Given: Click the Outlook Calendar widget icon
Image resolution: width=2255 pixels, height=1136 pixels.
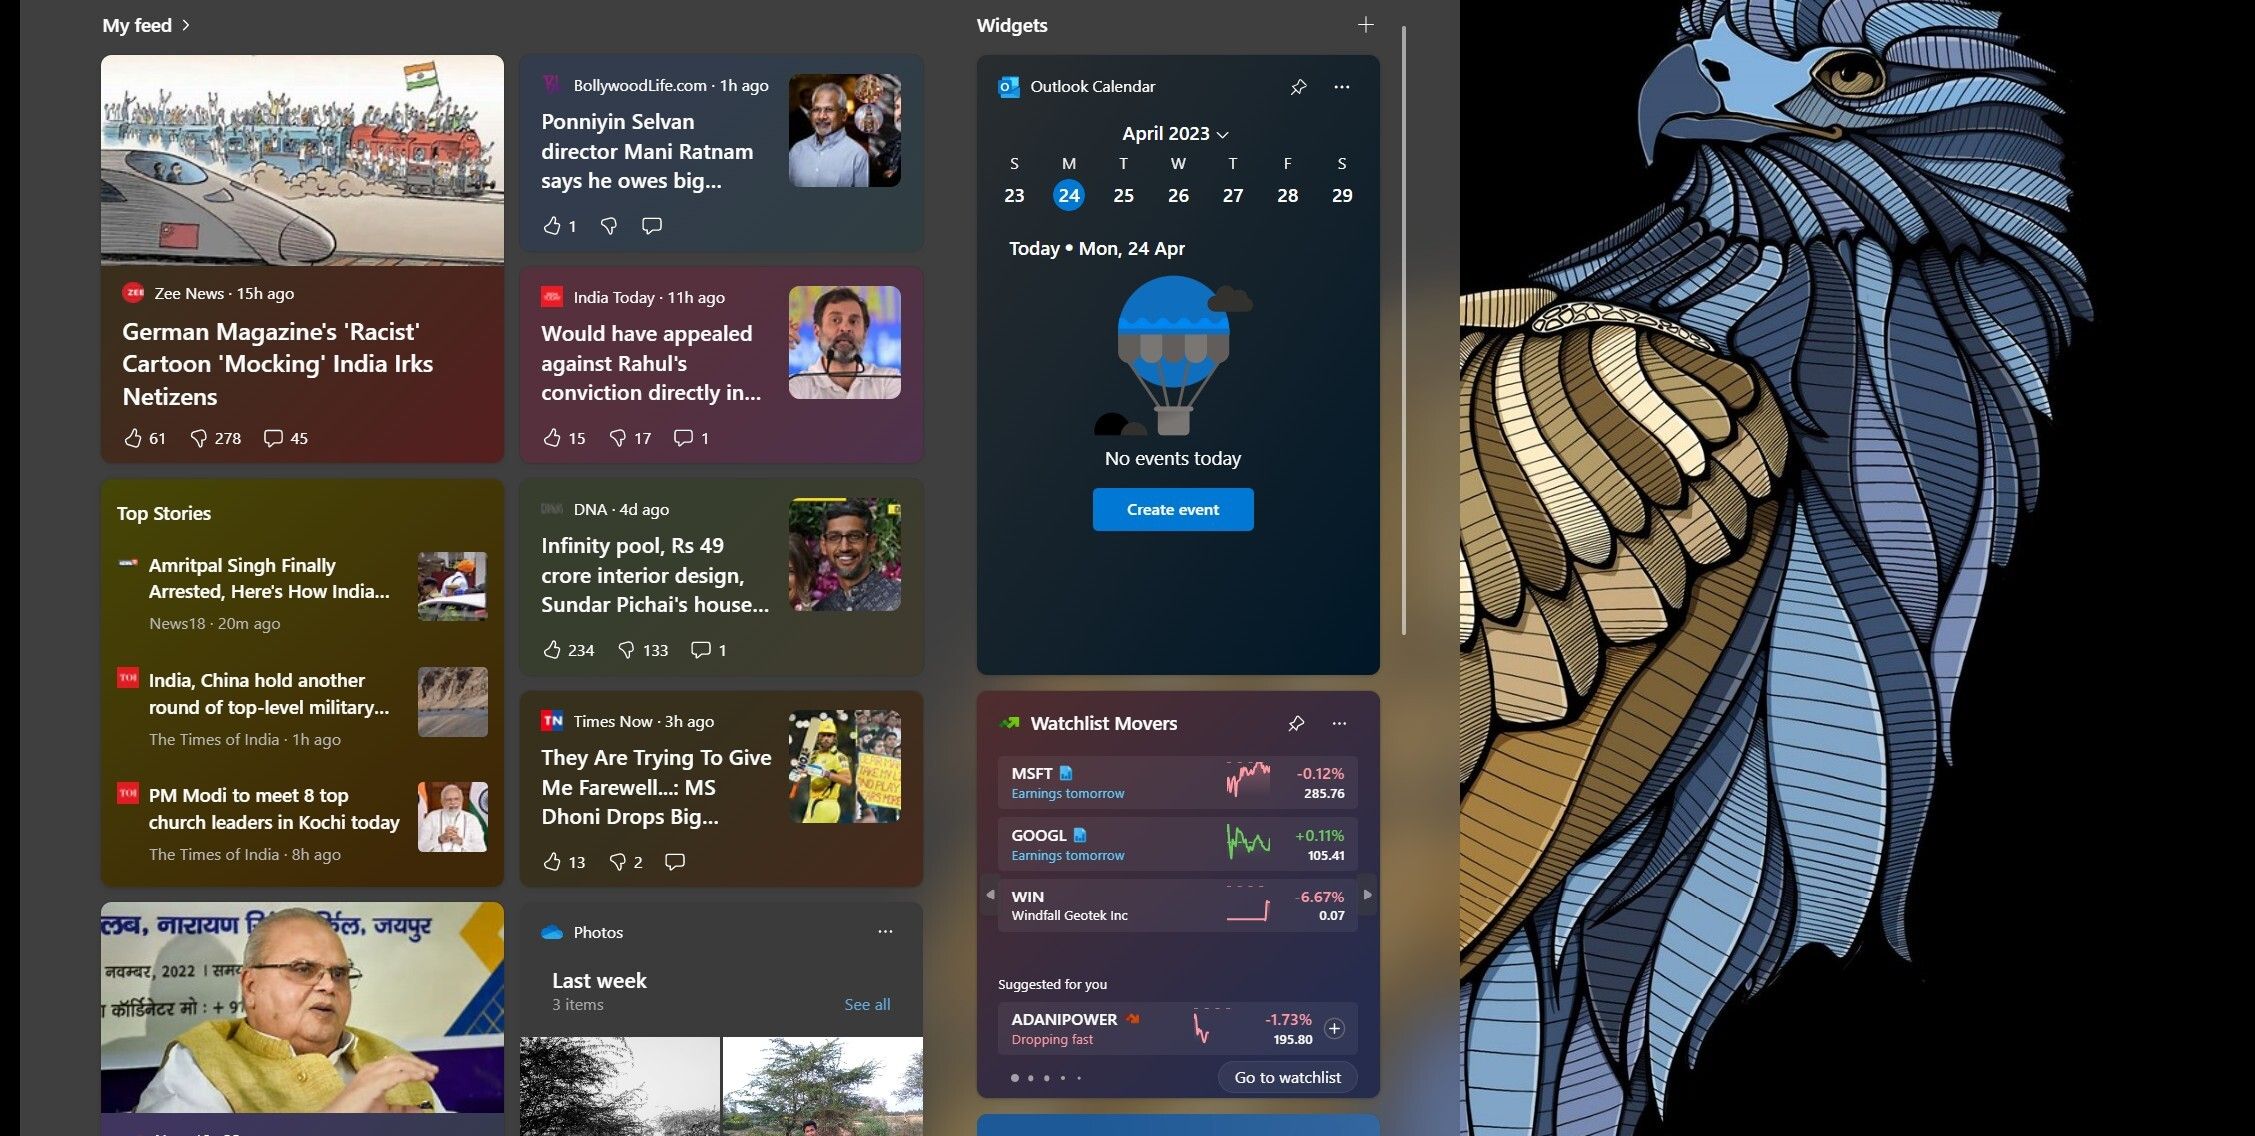Looking at the screenshot, I should pos(1009,85).
